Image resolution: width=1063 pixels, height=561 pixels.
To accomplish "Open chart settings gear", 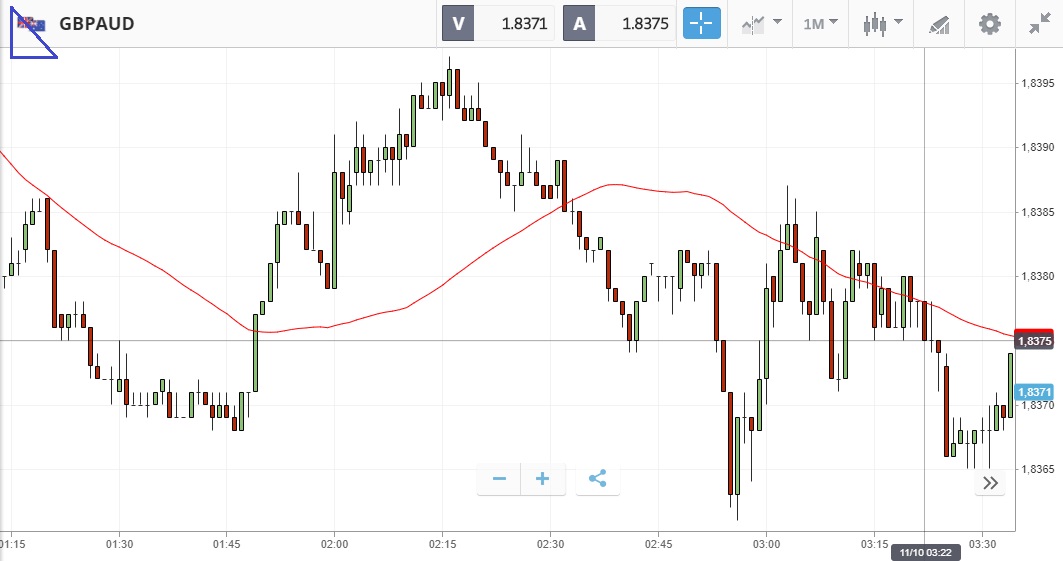I will (990, 23).
